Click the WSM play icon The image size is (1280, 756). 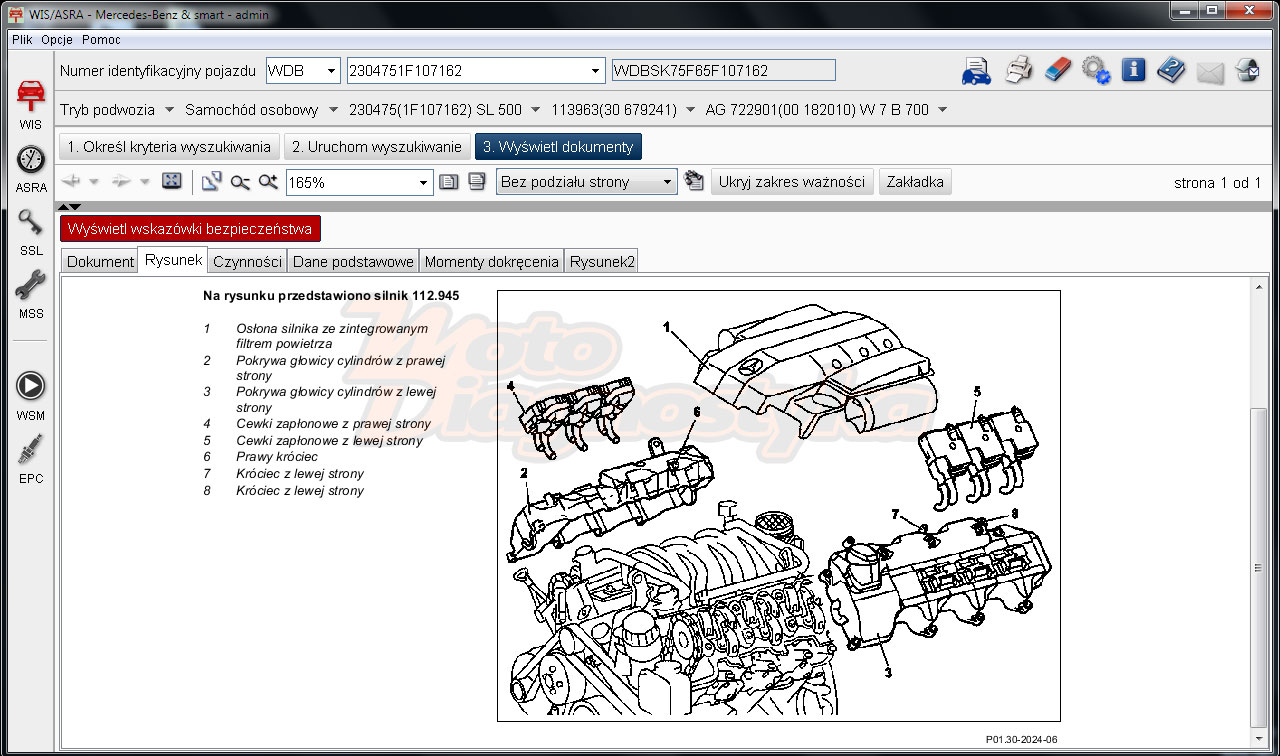[31, 387]
